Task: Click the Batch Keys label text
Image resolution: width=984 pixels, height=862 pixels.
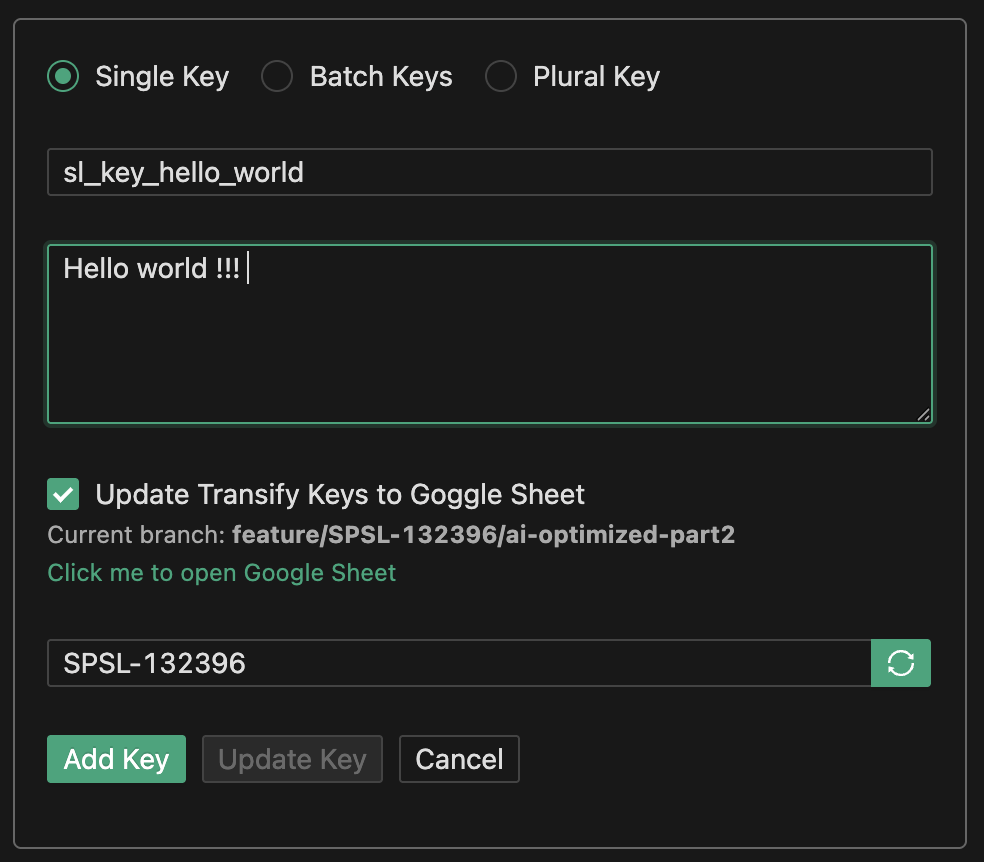Action: coord(381,76)
